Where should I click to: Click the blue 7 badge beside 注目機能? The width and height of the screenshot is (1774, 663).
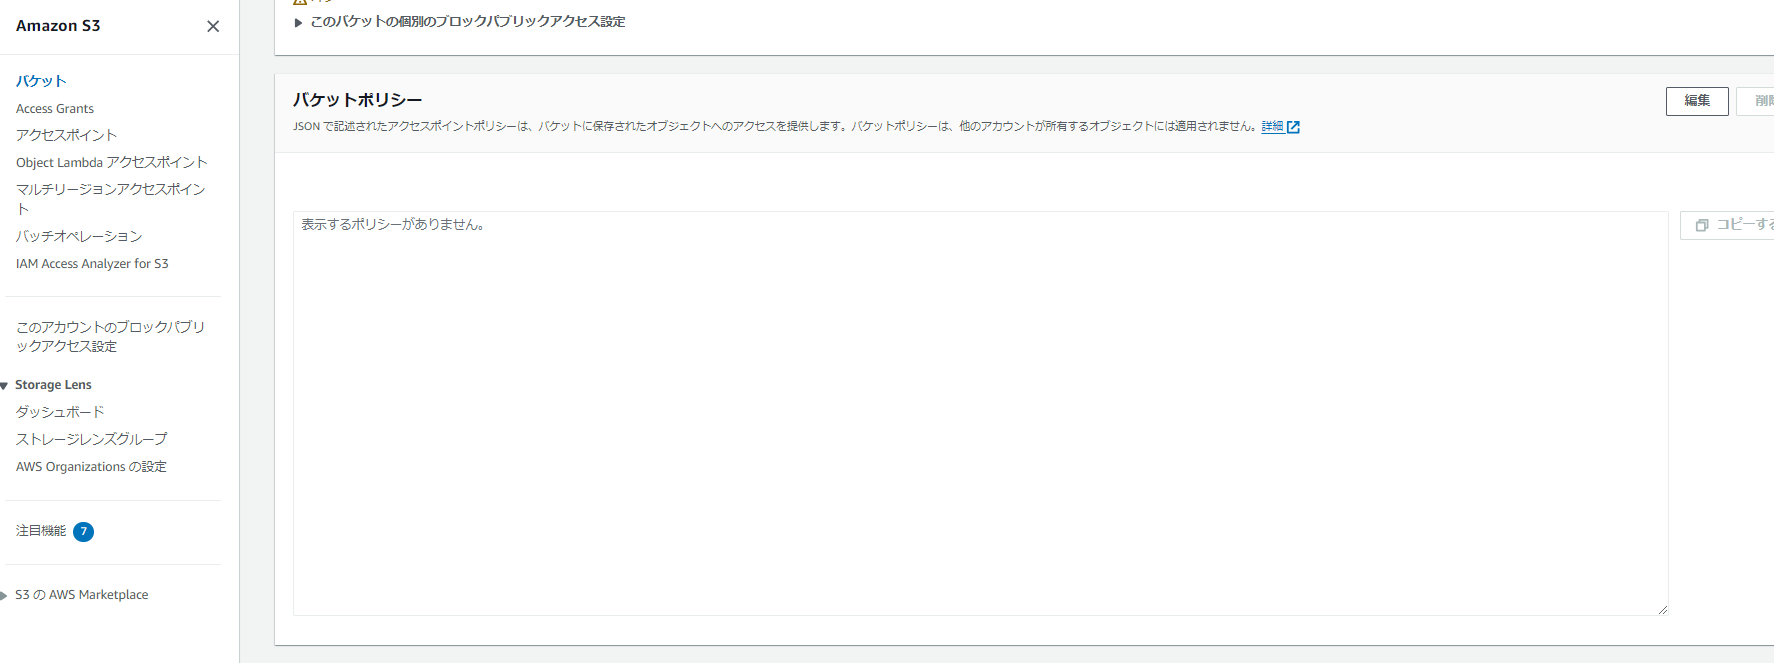pos(84,532)
